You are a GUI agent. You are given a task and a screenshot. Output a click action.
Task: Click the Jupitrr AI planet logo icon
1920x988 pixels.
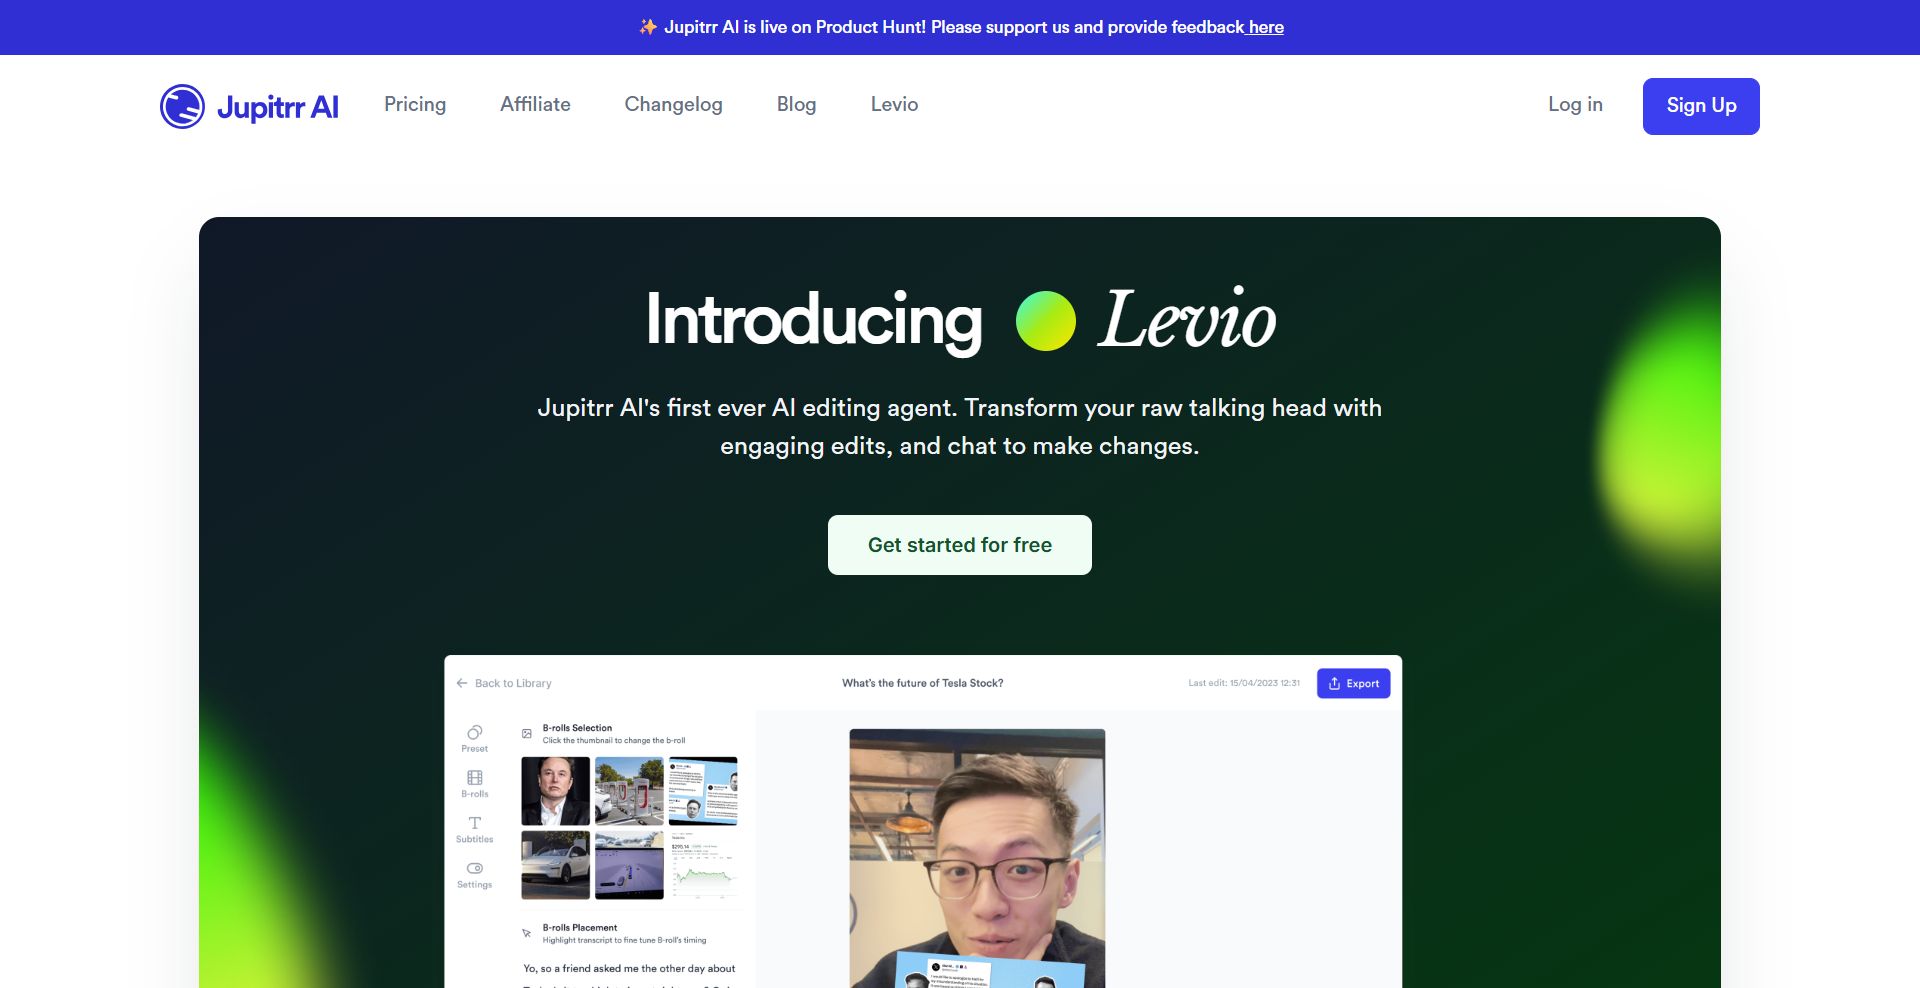[182, 106]
